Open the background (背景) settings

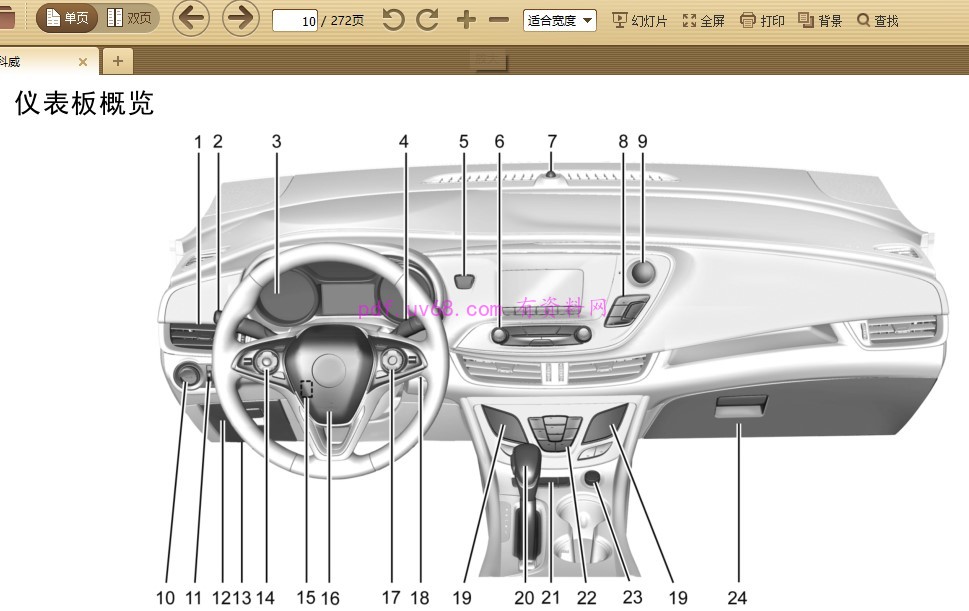820,20
